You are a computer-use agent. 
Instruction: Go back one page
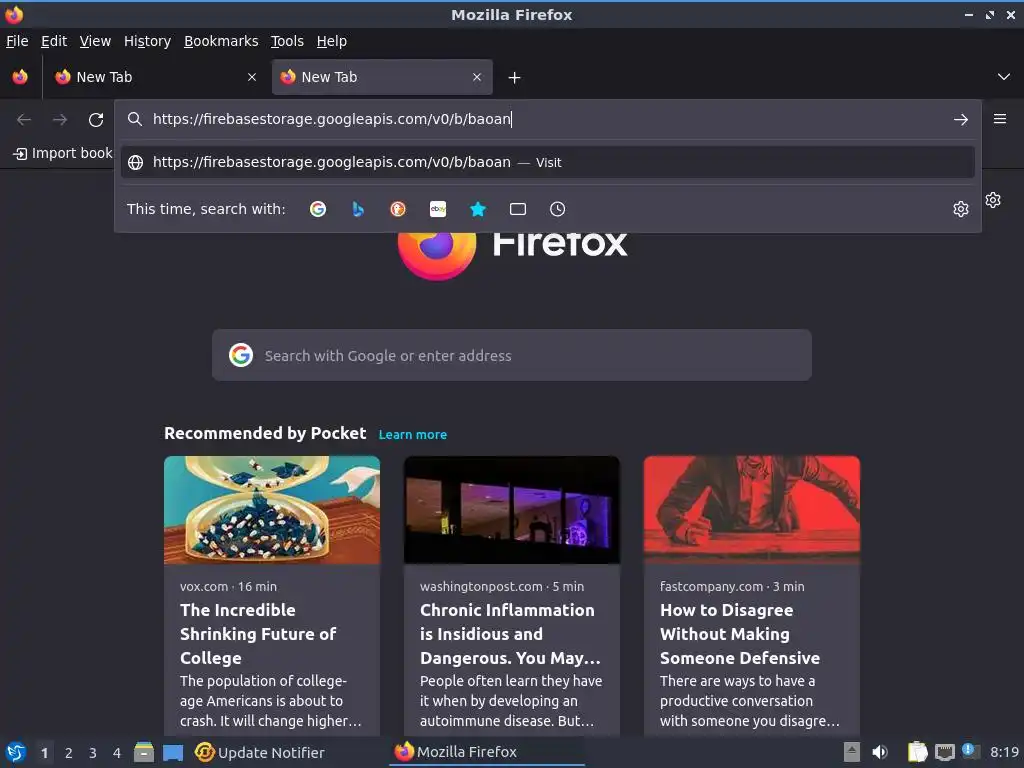[x=24, y=120]
